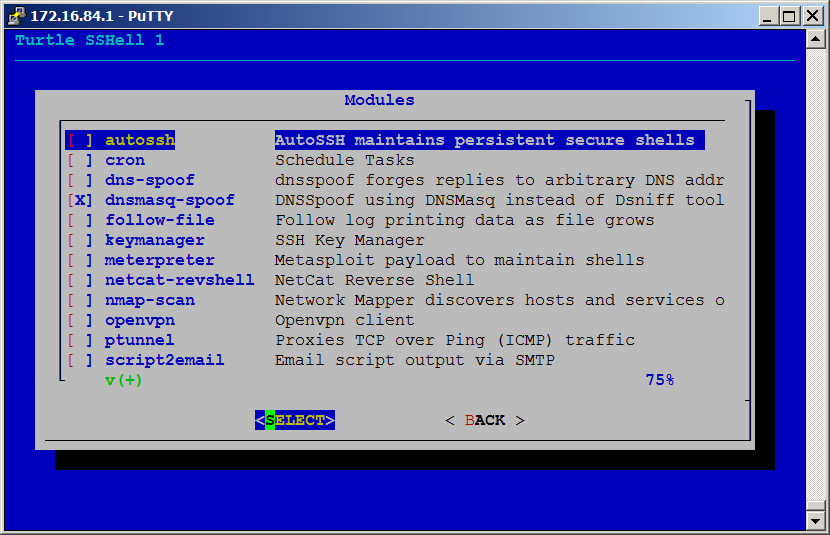Uncheck the dnsmasq-spoof module checkbox
This screenshot has height=535, width=830.
(x=80, y=201)
